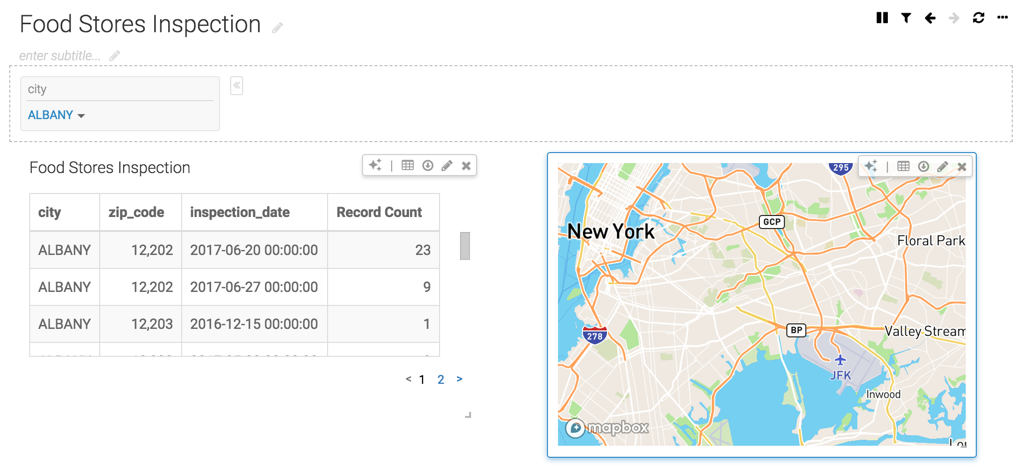
Task: Remove the table visual from dashboard
Action: coord(466,166)
